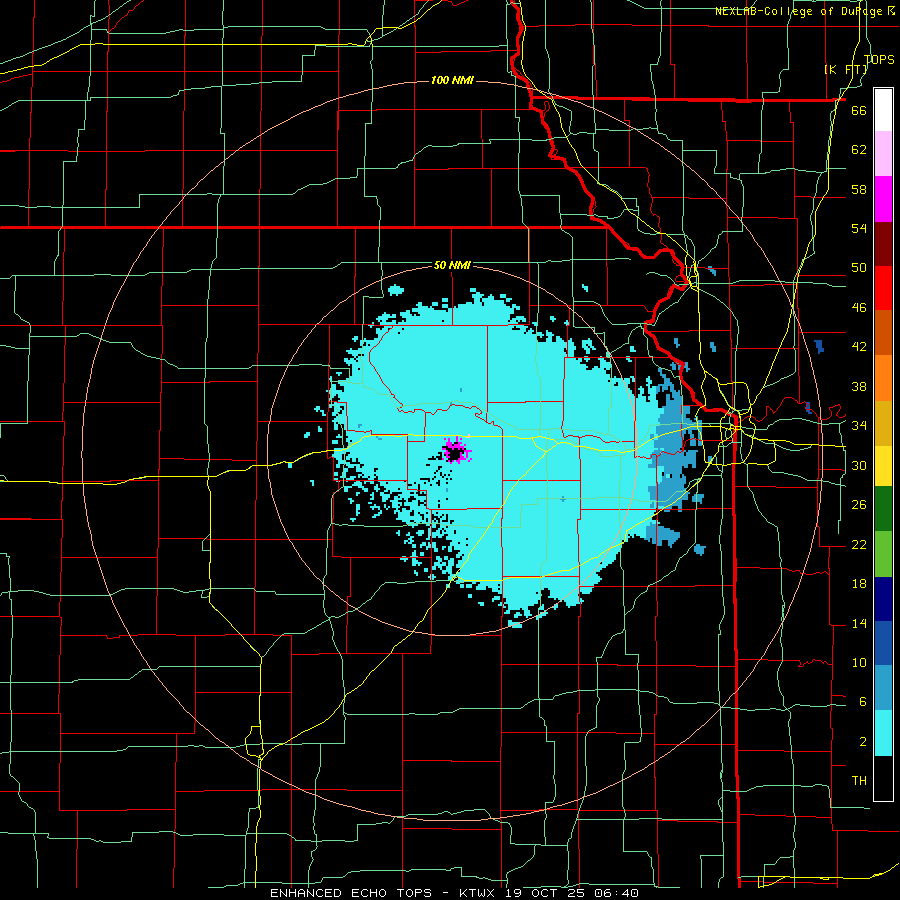Select the magenta swatch in the legend
Image resolution: width=900 pixels, height=900 pixels.
[883, 199]
